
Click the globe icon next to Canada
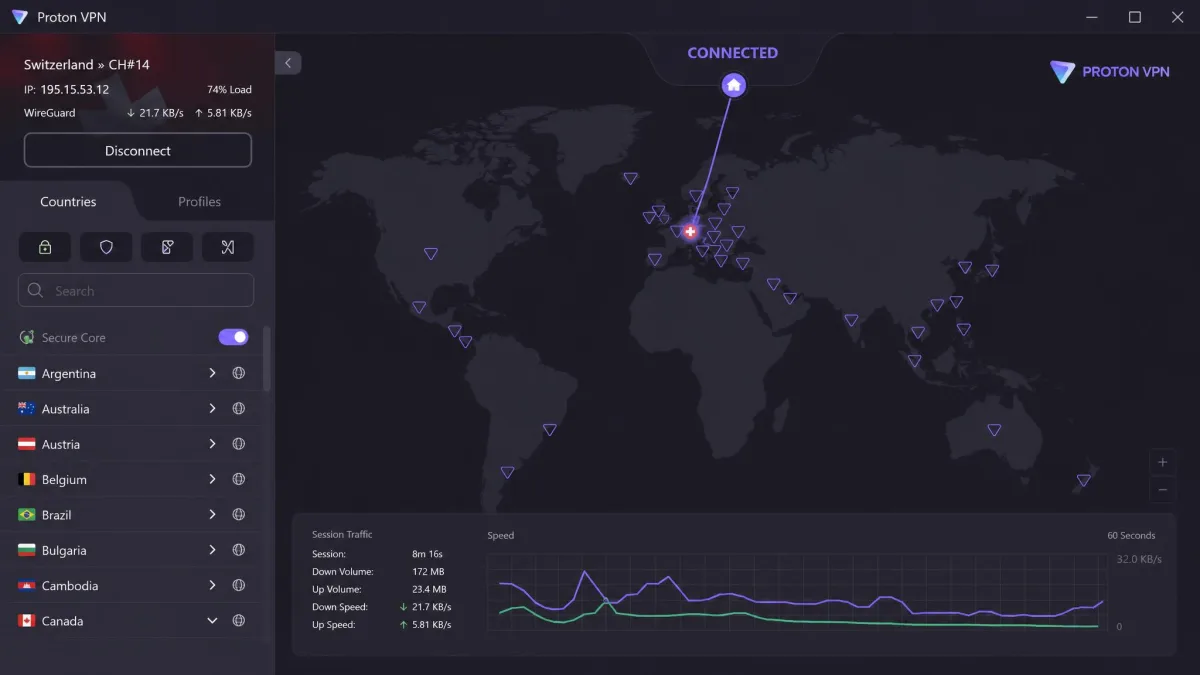coord(239,621)
